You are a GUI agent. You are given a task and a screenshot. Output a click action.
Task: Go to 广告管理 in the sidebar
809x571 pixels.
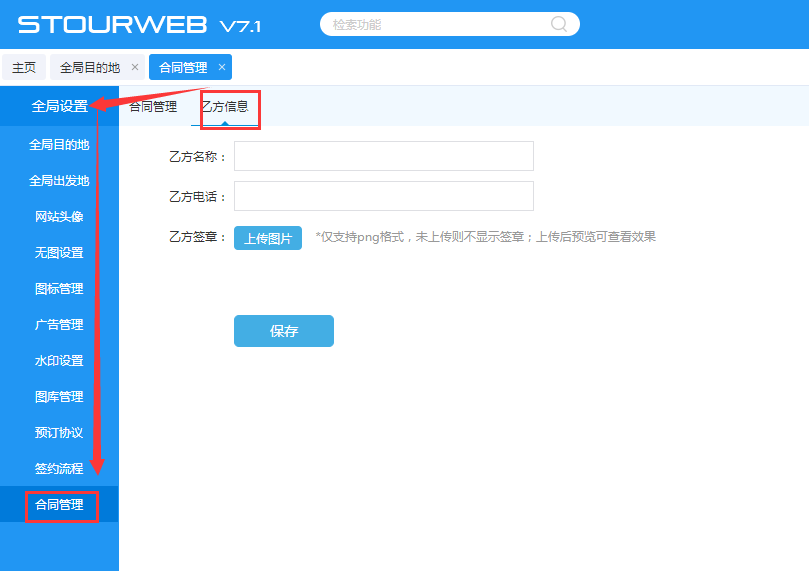[59, 325]
